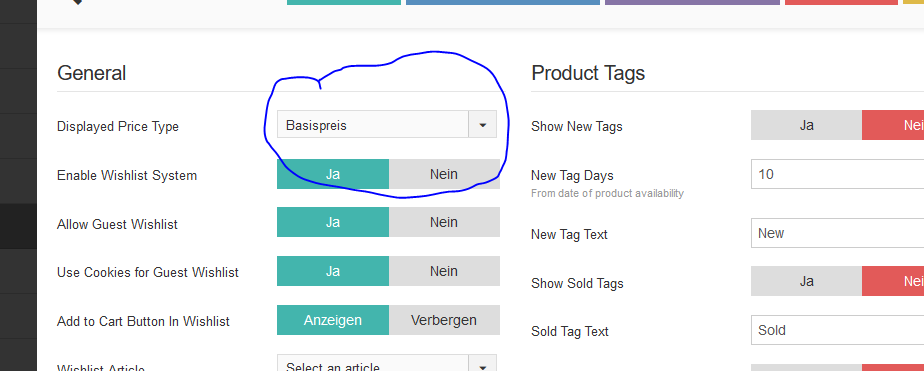Set Show New Tags to Ja
Screen dimensions: 924x371
(806, 125)
